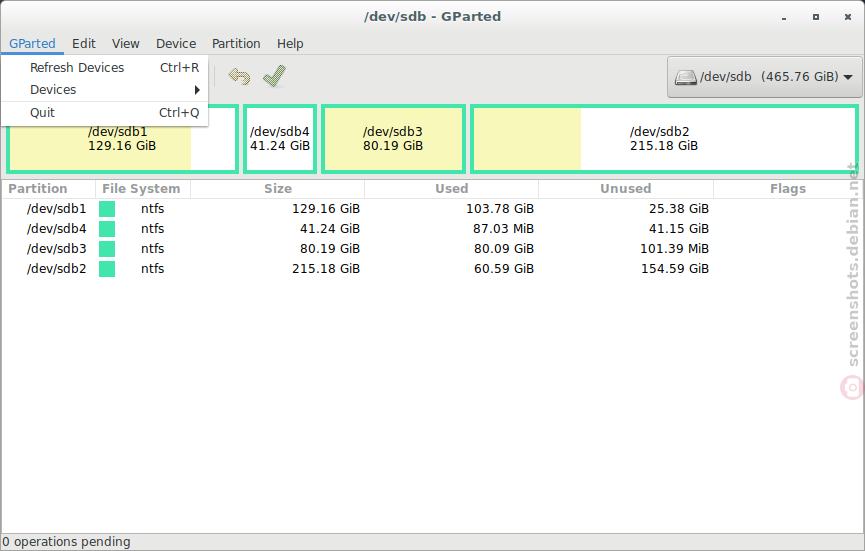
Task: Select the /dev/sdb4 row in partition list
Action: point(432,228)
